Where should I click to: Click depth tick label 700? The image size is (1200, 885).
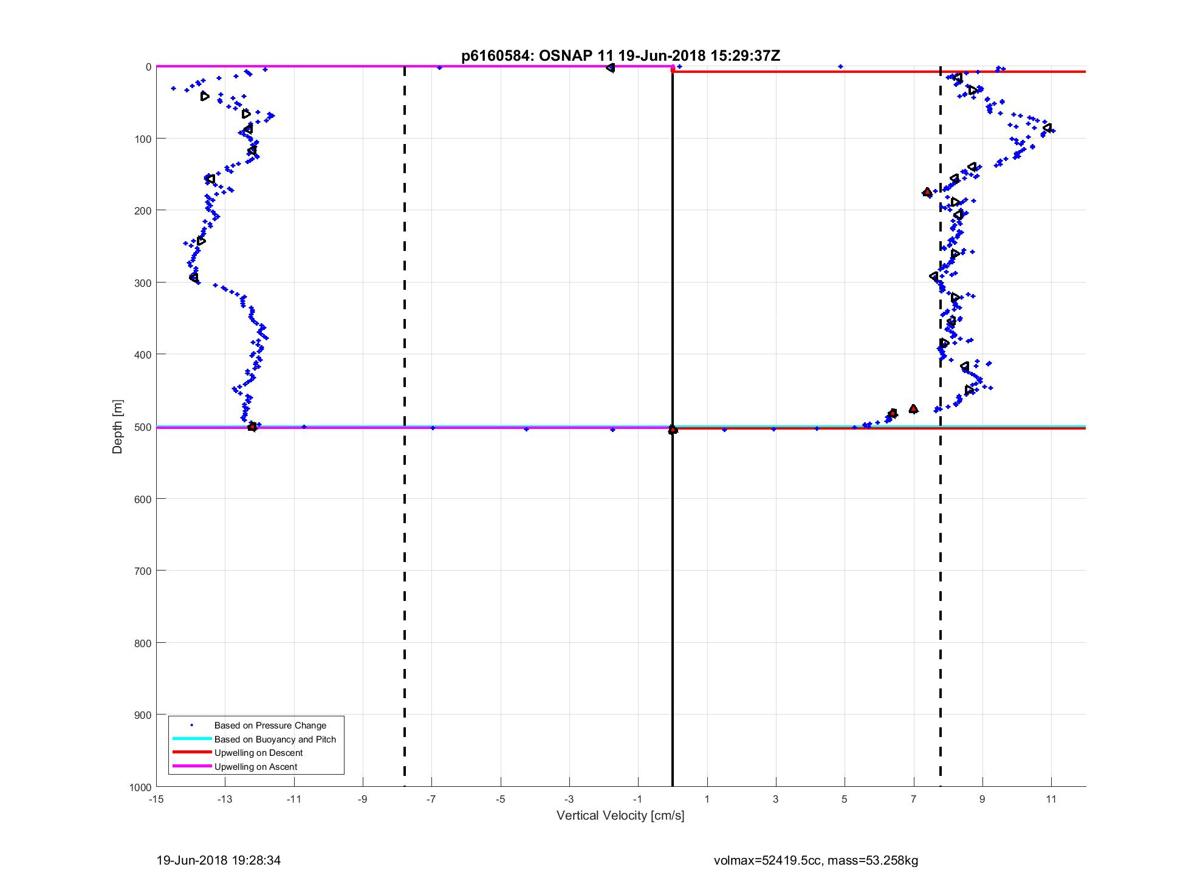141,571
